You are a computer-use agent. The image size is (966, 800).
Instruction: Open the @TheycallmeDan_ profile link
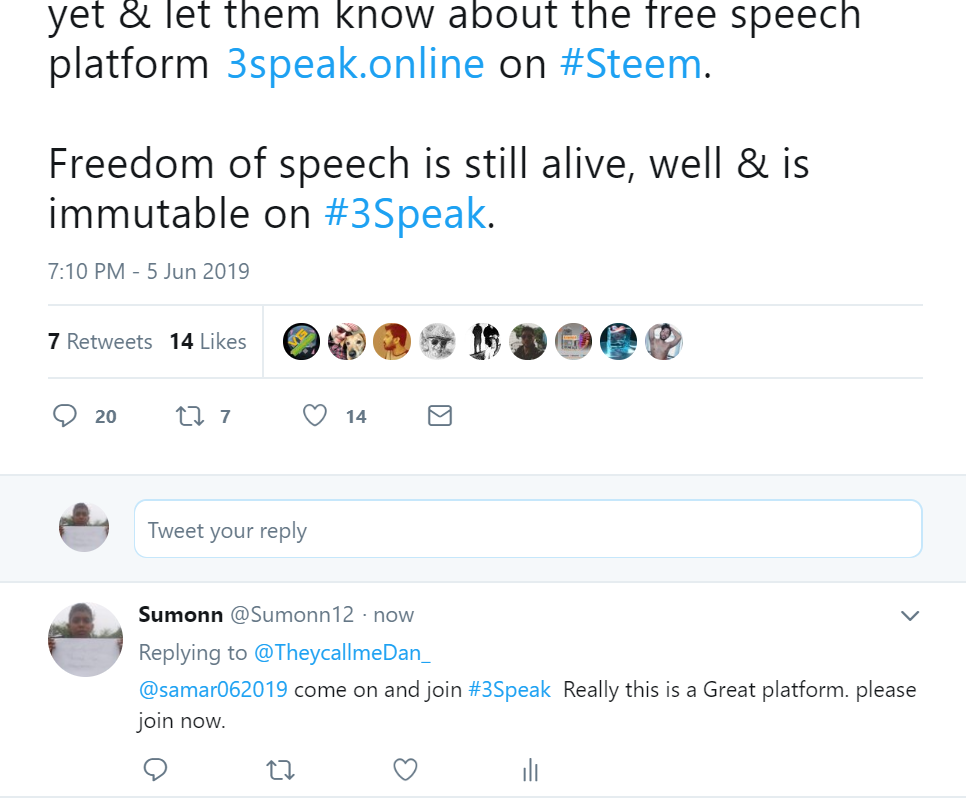343,653
